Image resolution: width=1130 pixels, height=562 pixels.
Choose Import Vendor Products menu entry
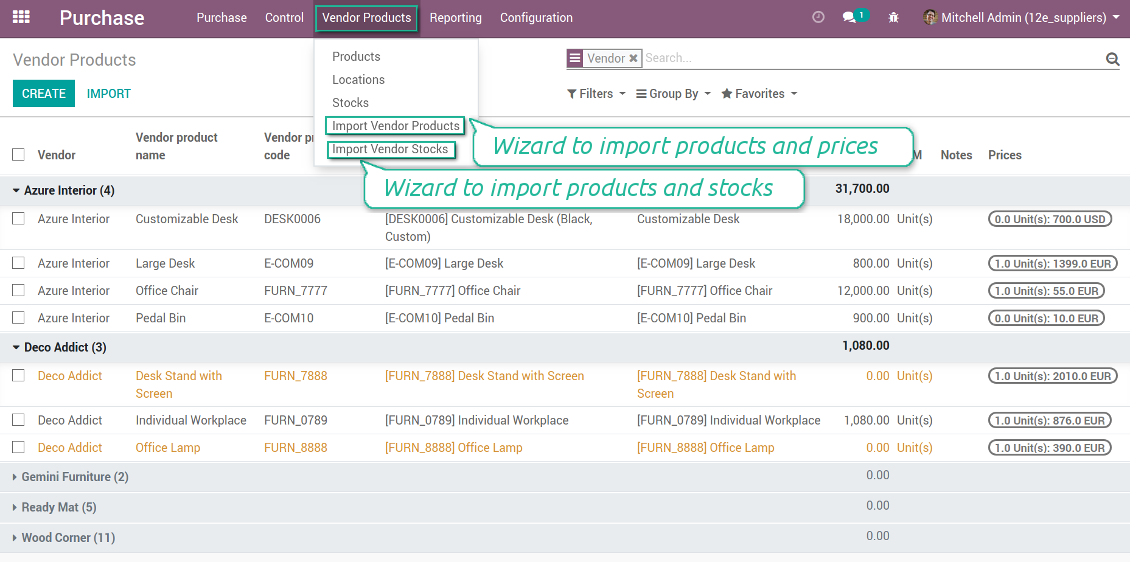click(x=395, y=126)
